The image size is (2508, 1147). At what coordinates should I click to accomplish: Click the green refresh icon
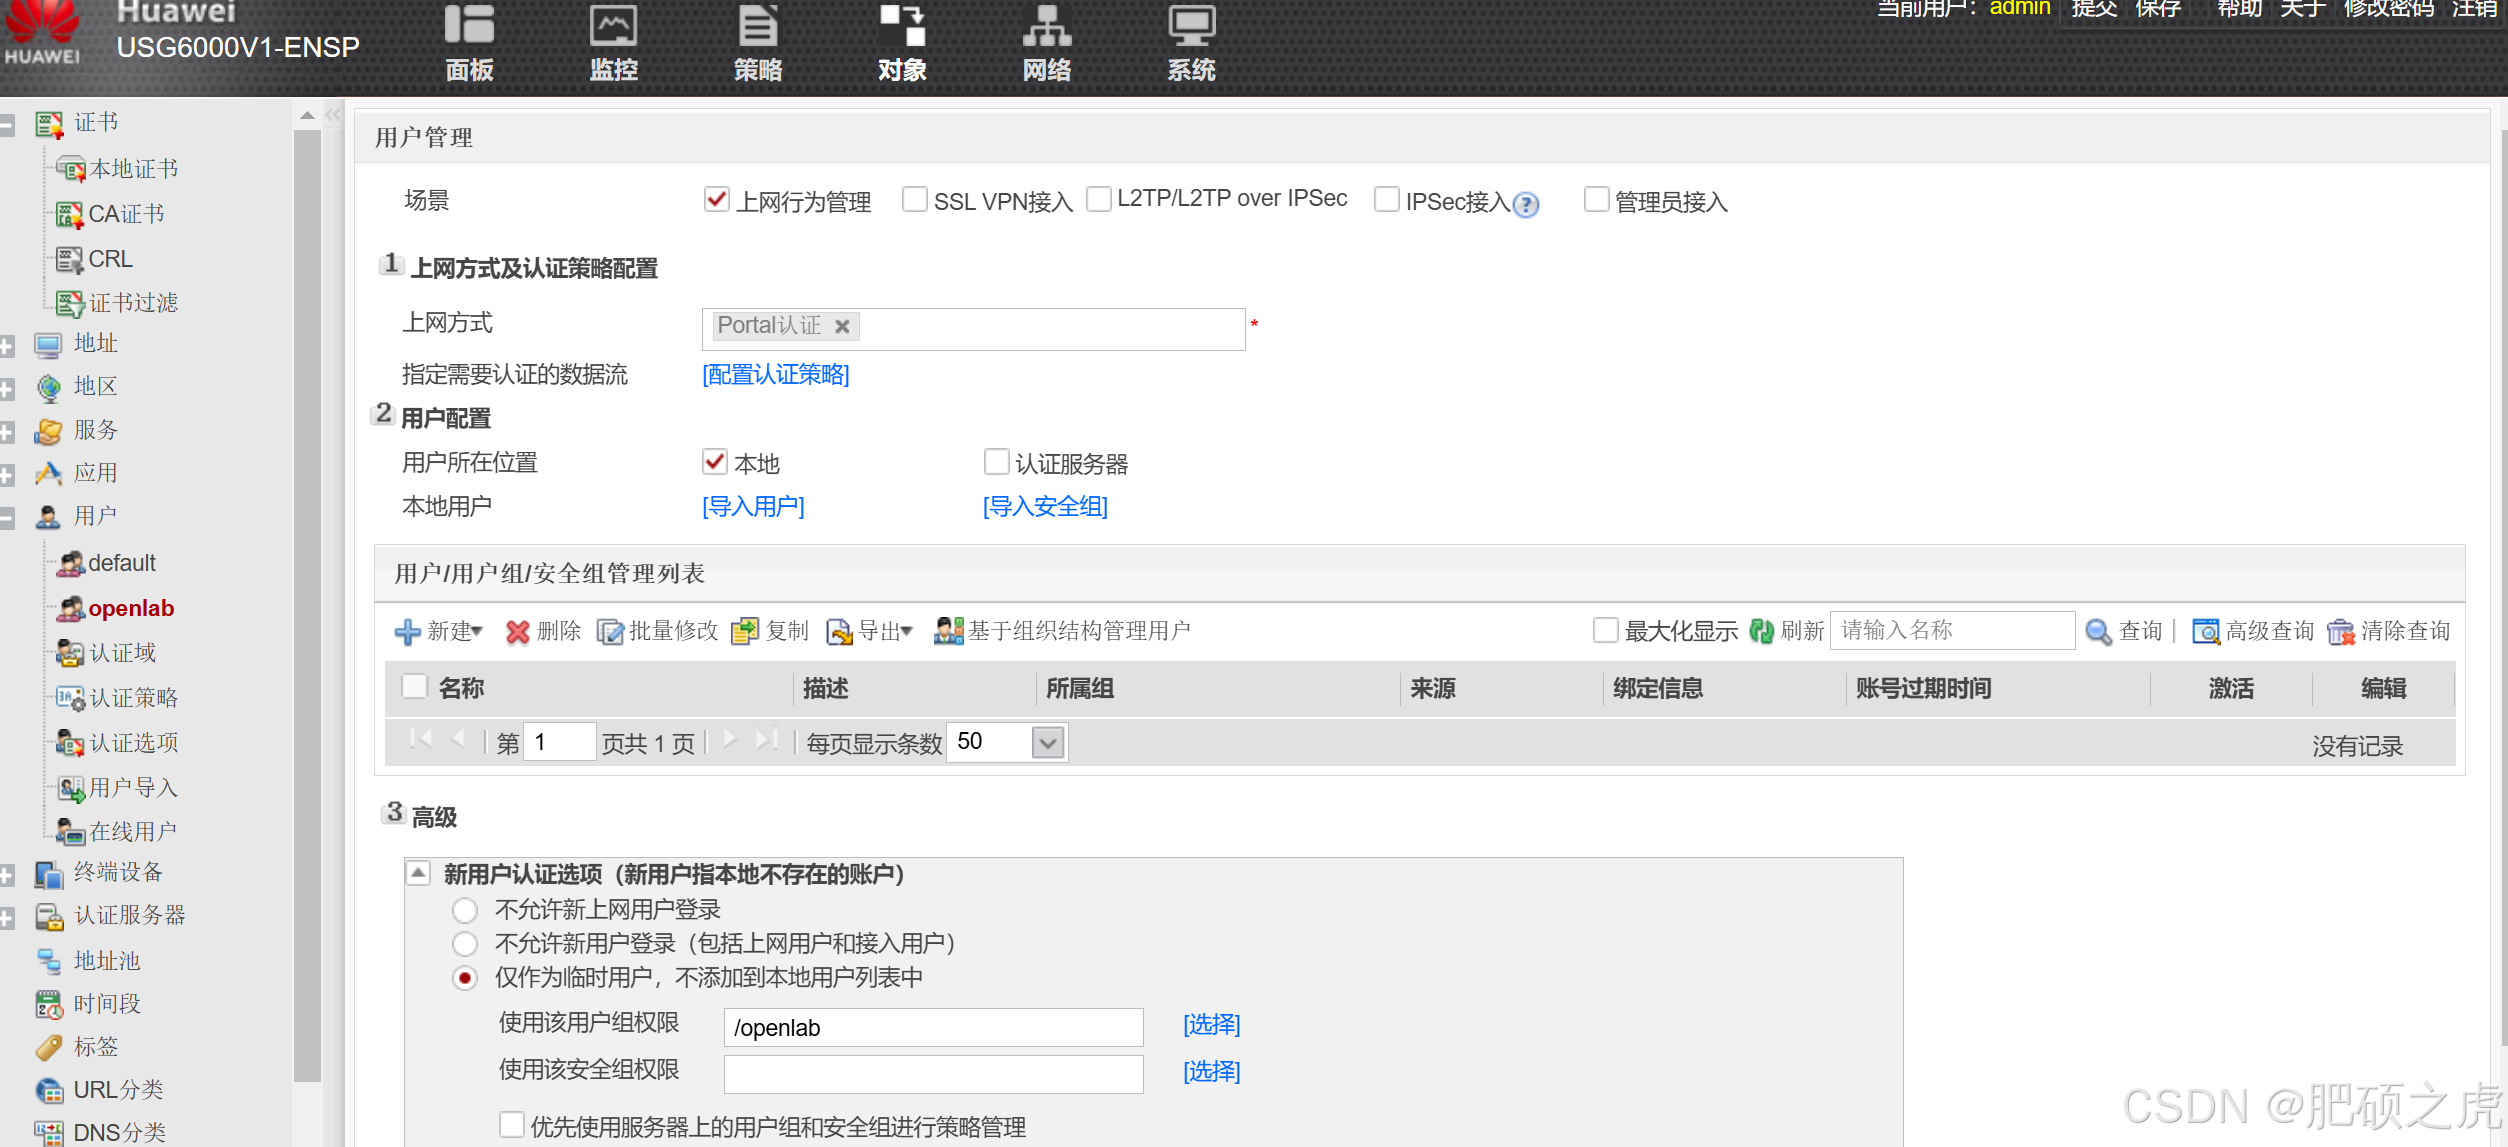pos(1761,631)
